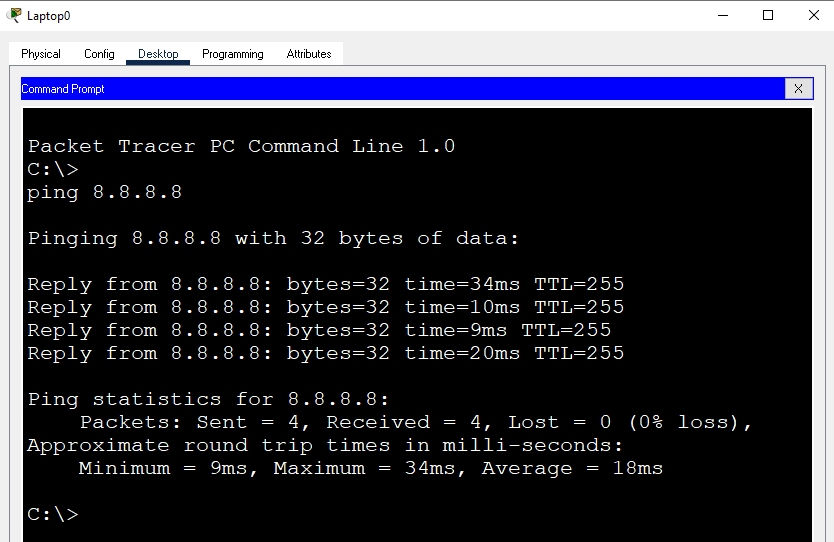Viewport: 834px width, 542px height.
Task: Click the reply line with time=20ms
Action: click(326, 353)
